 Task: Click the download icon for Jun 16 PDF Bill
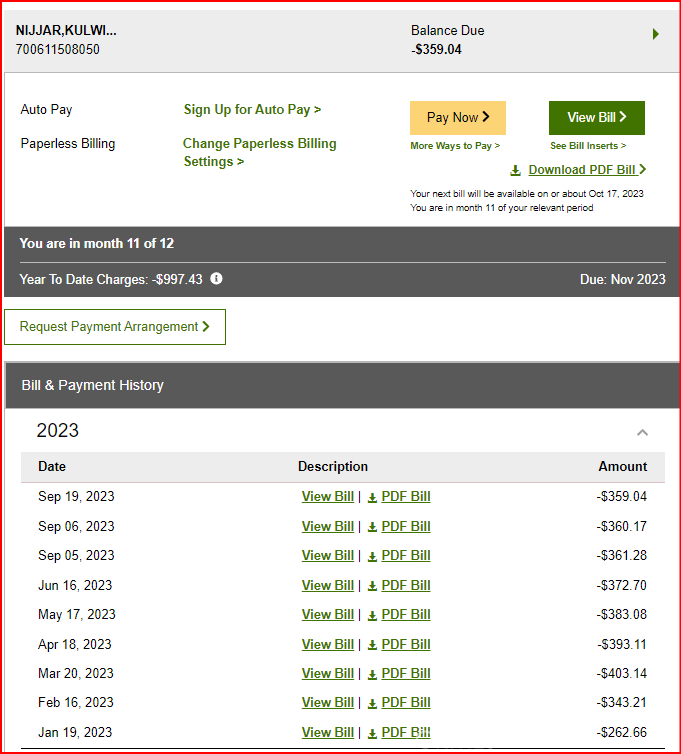pyautogui.click(x=372, y=586)
